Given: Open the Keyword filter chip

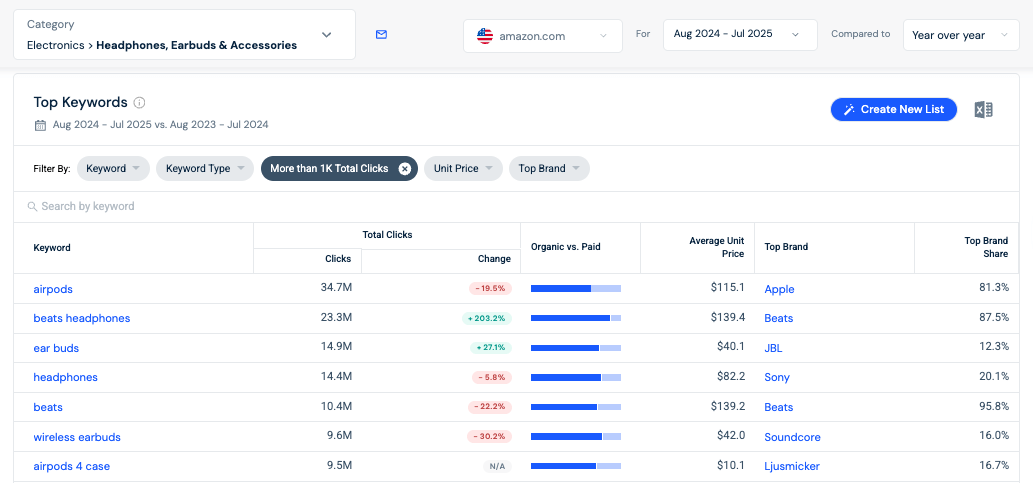Looking at the screenshot, I should click(113, 169).
